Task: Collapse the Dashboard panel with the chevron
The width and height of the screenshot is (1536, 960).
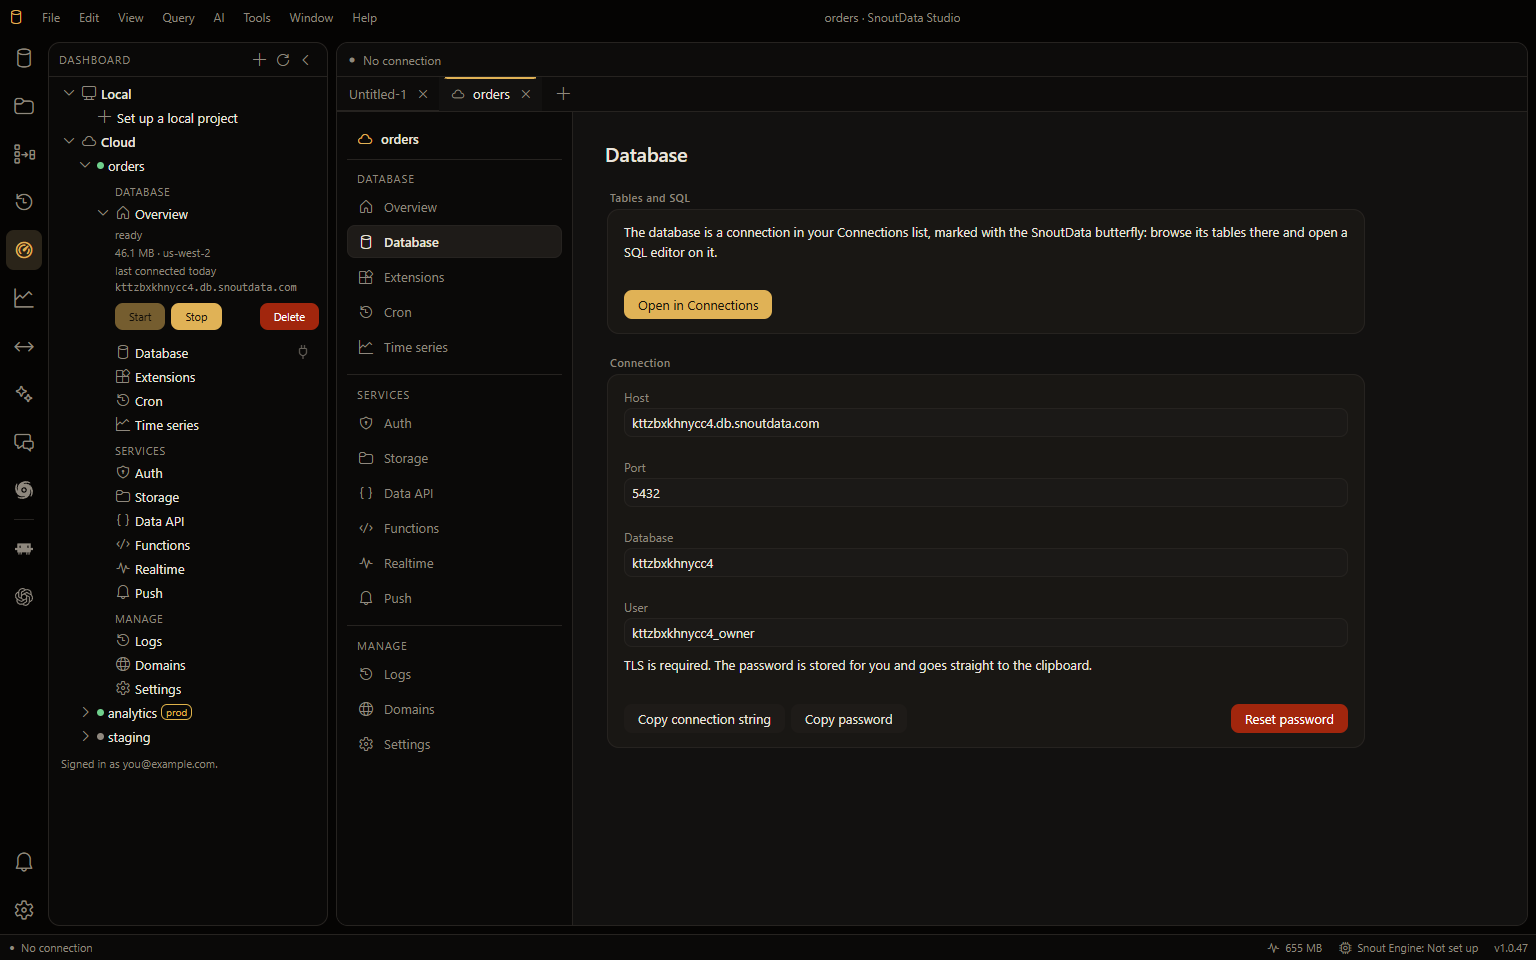Action: (x=306, y=60)
